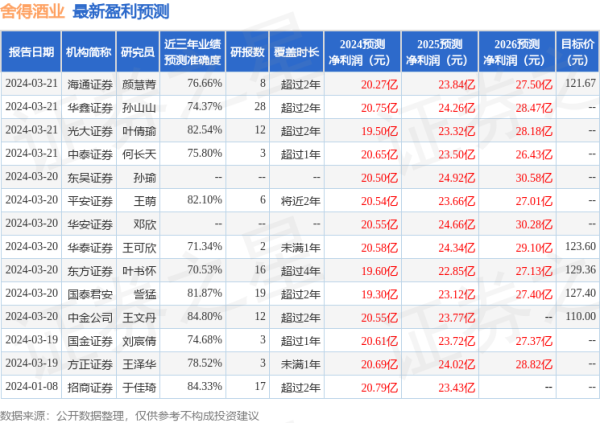The width and height of the screenshot is (600, 423).
Task: Click analyst name 王可欣
Action: [x=139, y=248]
